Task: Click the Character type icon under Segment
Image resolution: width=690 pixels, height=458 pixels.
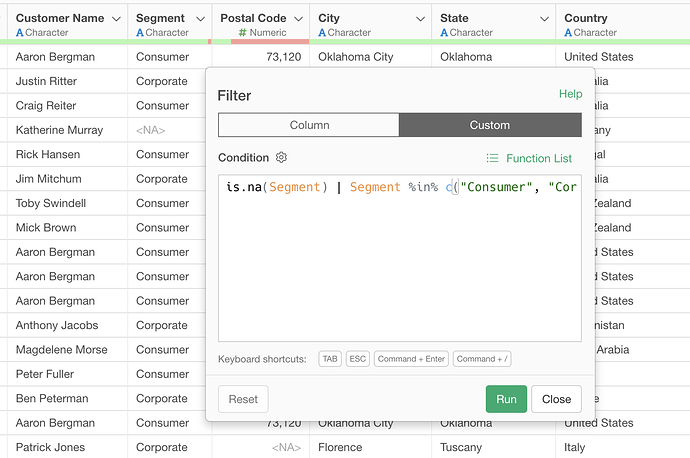Action: coord(140,33)
